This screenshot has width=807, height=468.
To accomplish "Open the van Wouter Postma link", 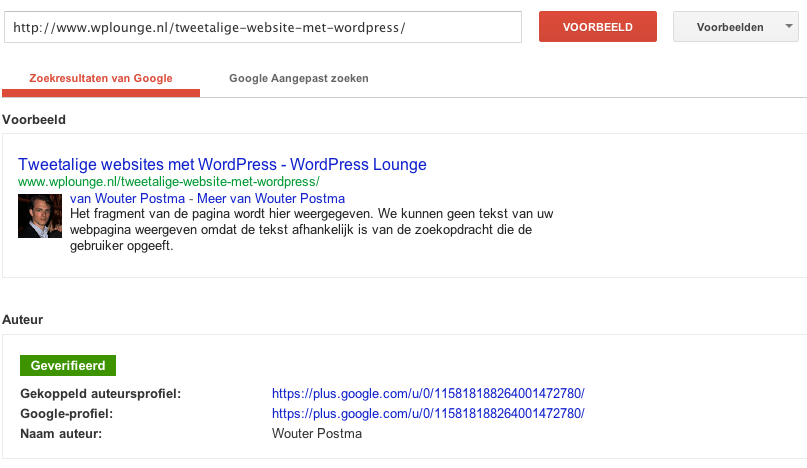I will click(x=127, y=198).
